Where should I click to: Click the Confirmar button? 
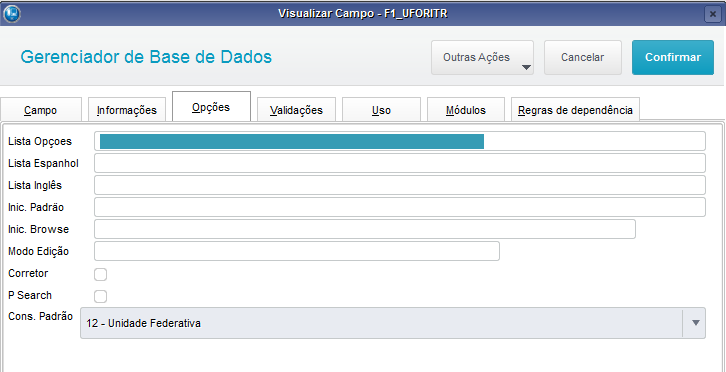tap(673, 57)
